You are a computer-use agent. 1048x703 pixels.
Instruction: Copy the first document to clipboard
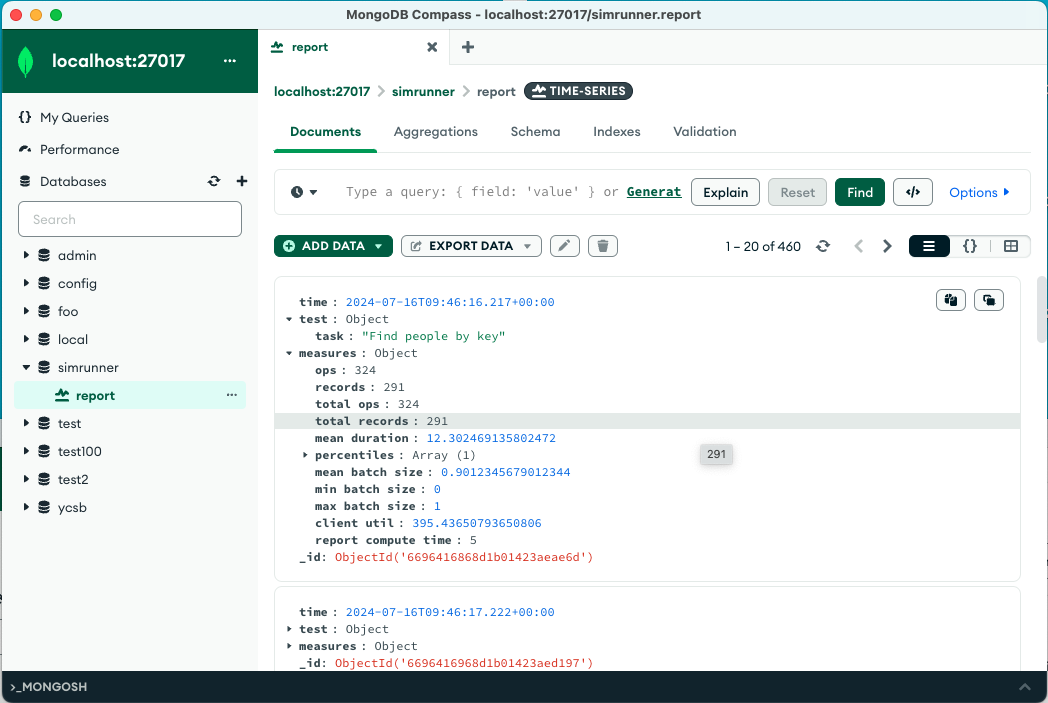click(950, 300)
